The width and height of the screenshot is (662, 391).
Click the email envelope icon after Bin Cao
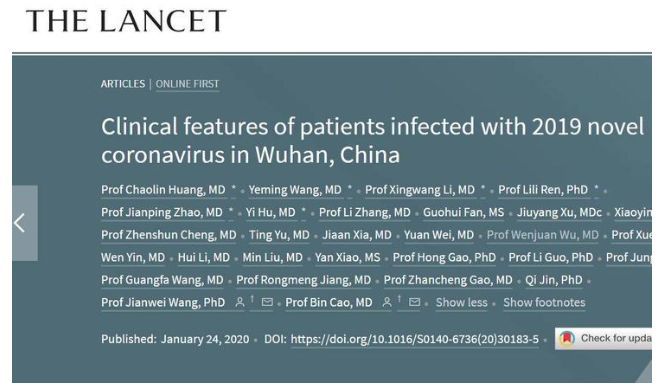[x=415, y=302]
